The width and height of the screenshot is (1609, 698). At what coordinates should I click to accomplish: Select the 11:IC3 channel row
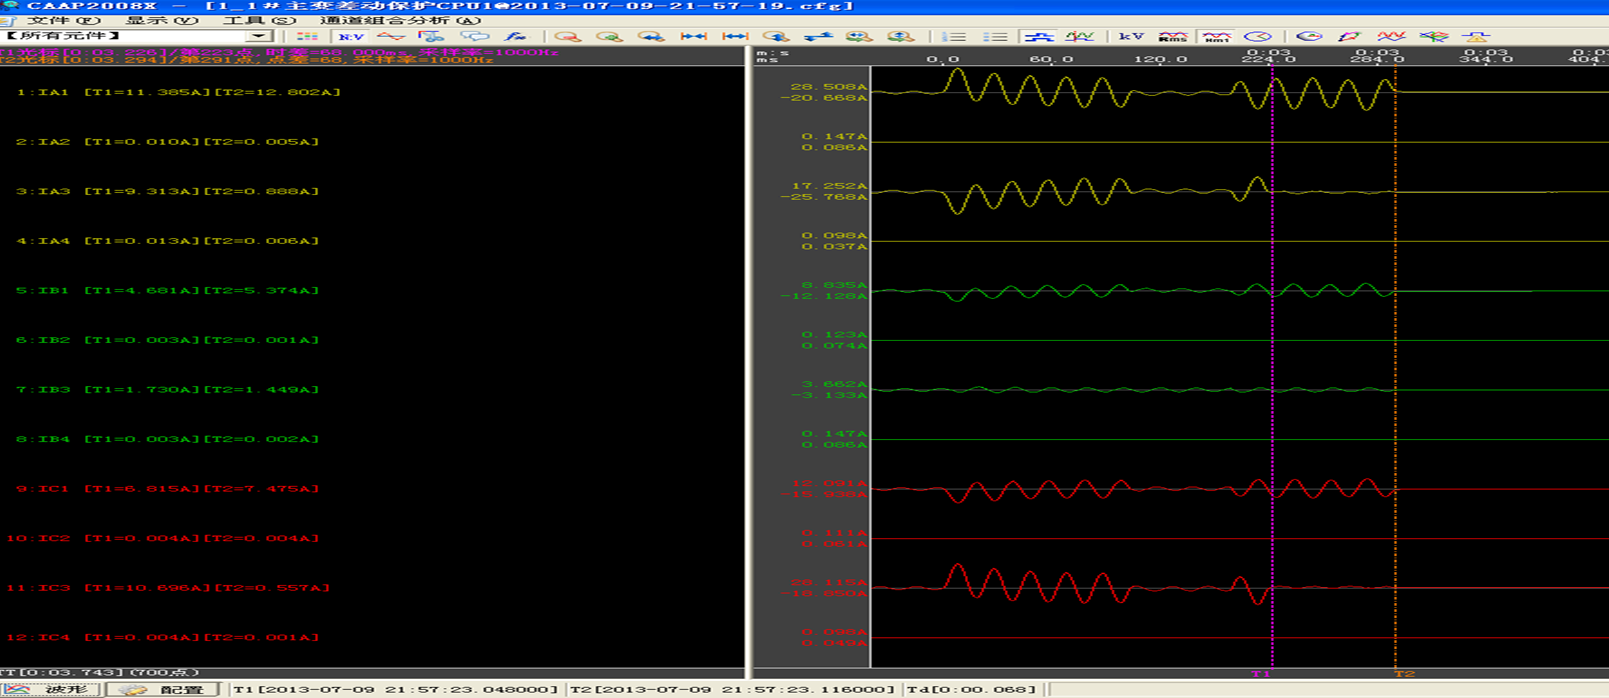point(168,588)
